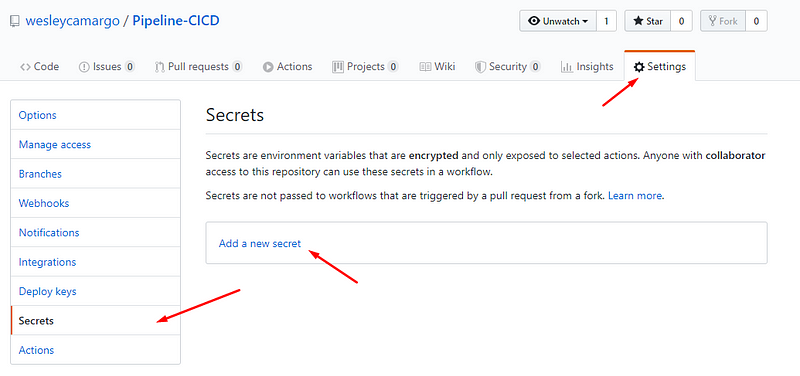Click the Projects counter badge 0
The width and height of the screenshot is (800, 376).
pos(393,67)
